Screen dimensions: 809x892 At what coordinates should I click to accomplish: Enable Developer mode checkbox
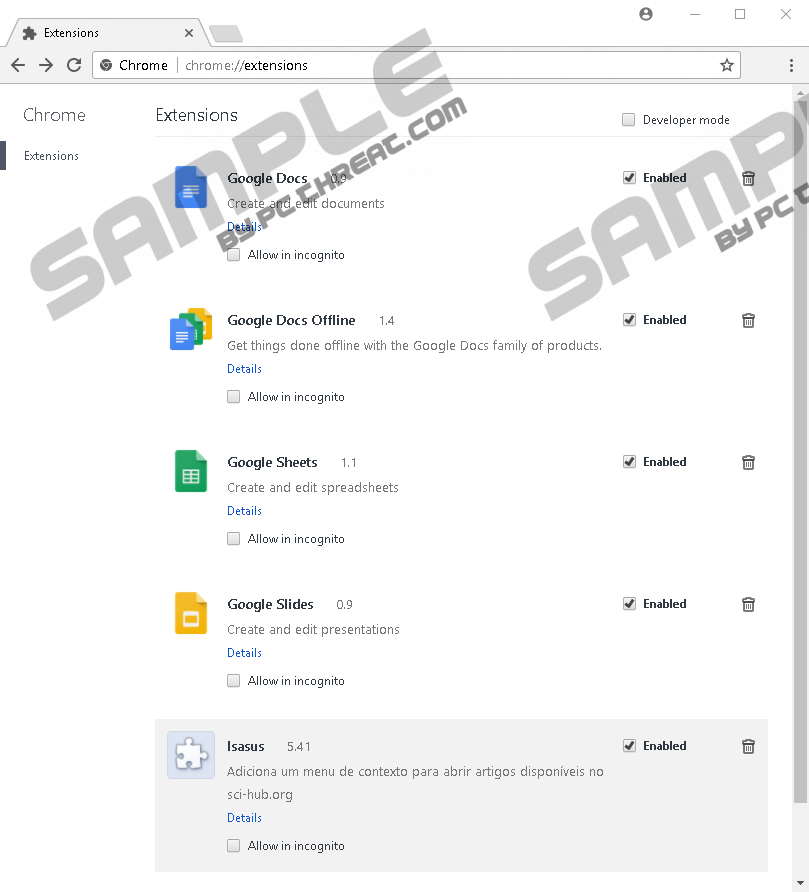click(x=629, y=120)
